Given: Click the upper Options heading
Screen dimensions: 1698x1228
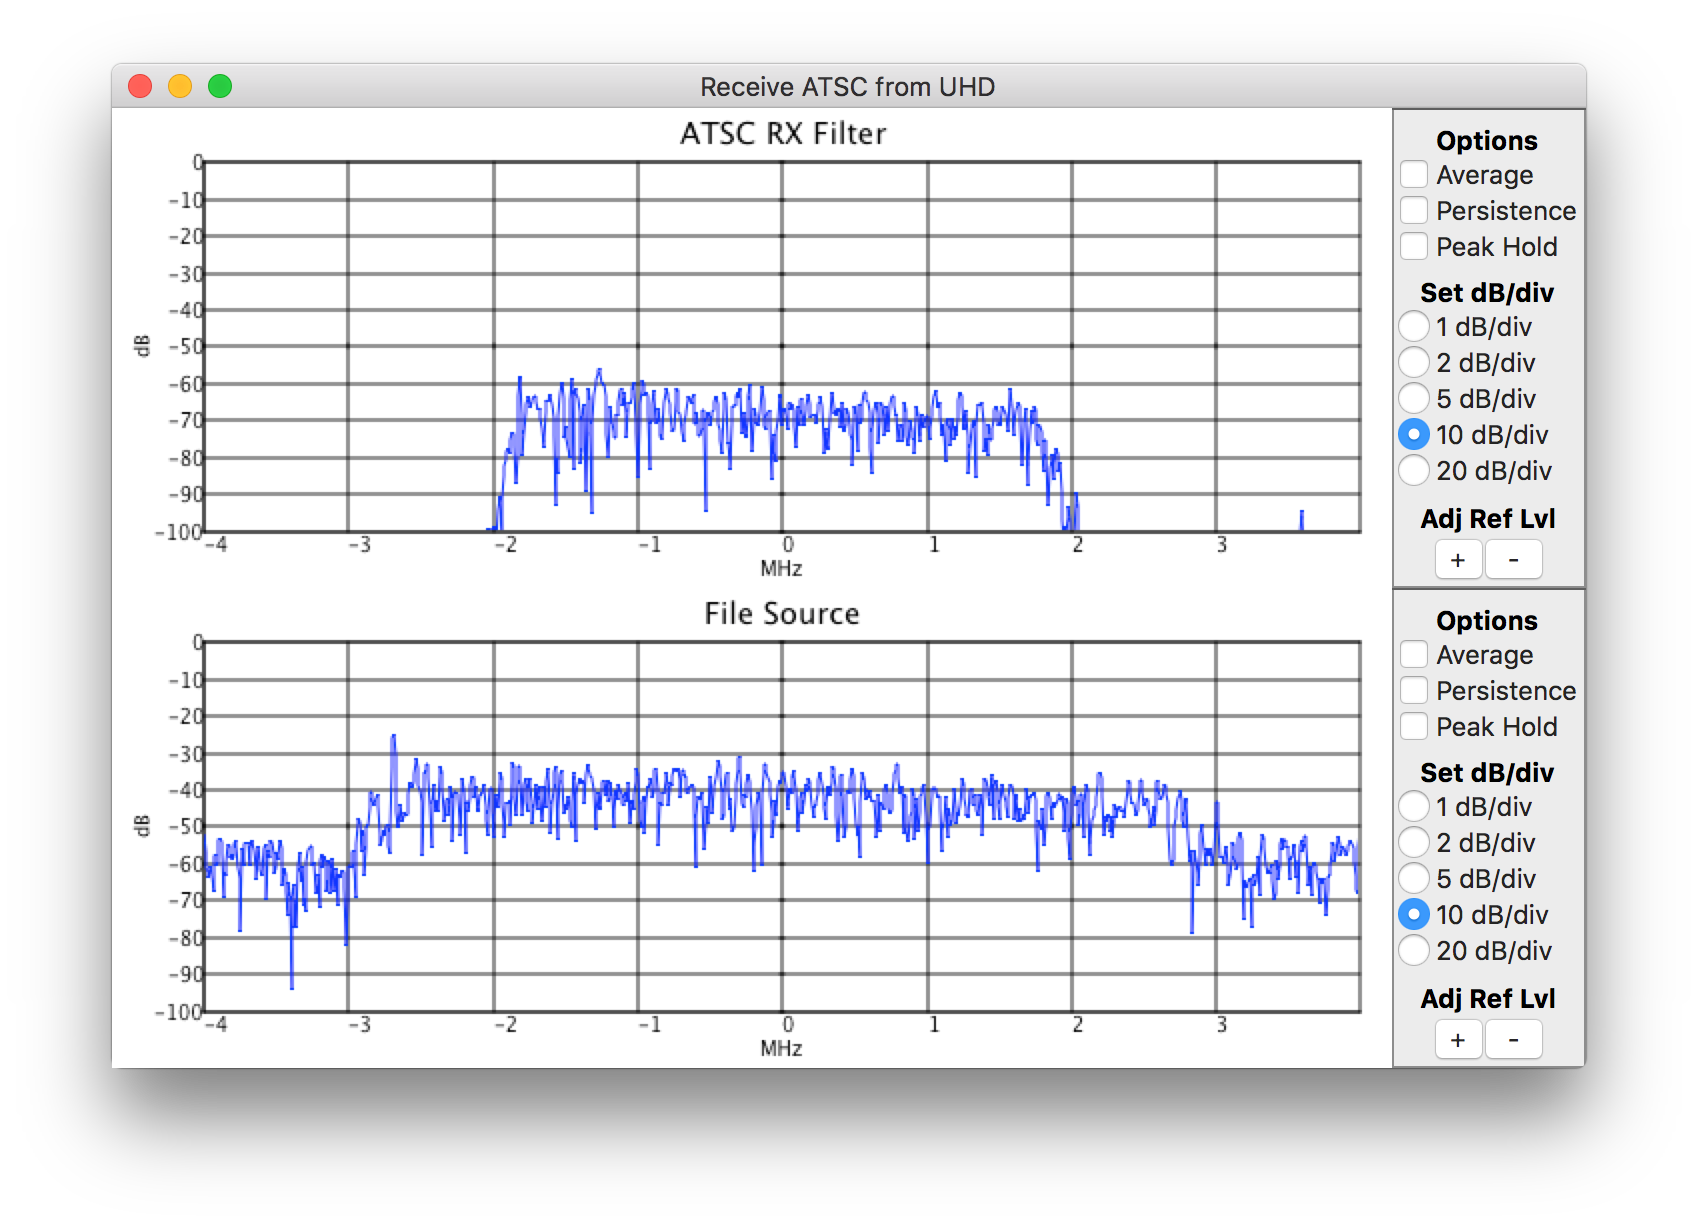Looking at the screenshot, I should (1487, 141).
